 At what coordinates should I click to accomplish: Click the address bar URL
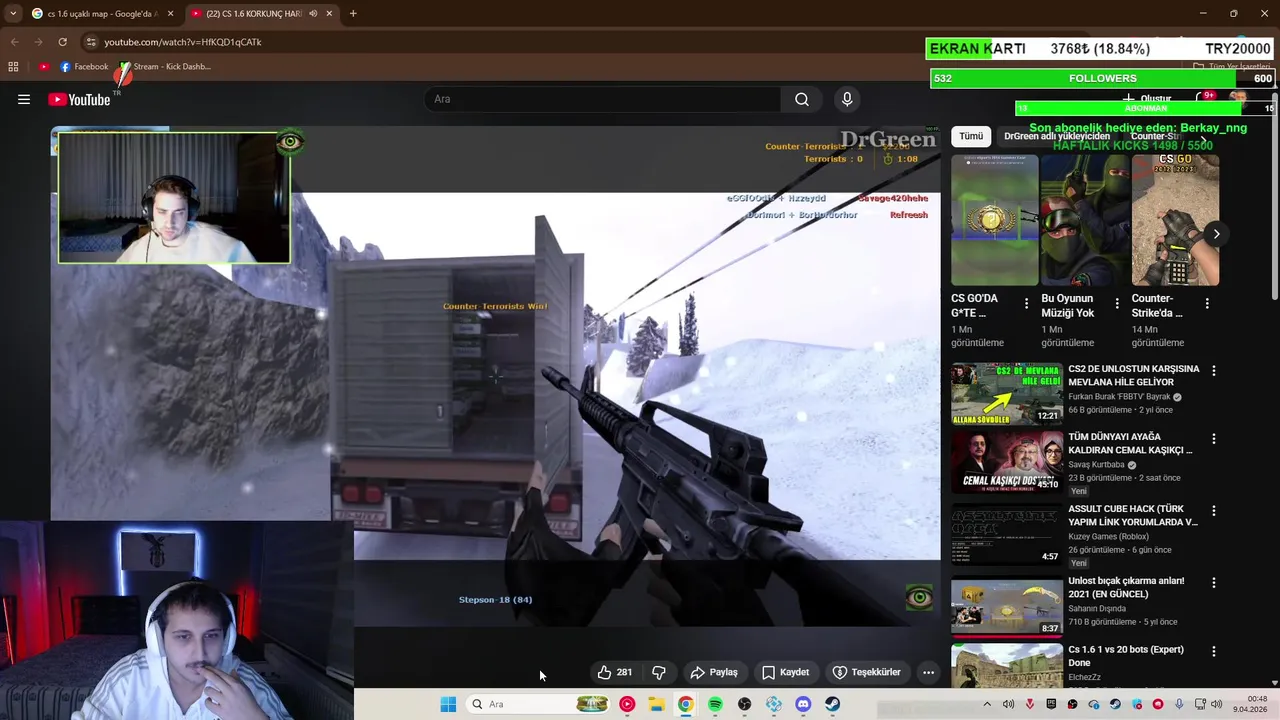(183, 42)
